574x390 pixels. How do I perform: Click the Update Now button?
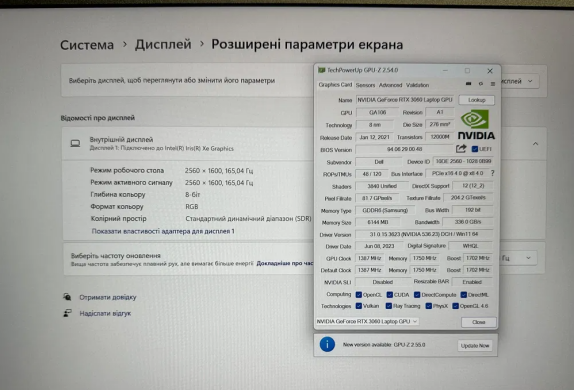point(475,345)
